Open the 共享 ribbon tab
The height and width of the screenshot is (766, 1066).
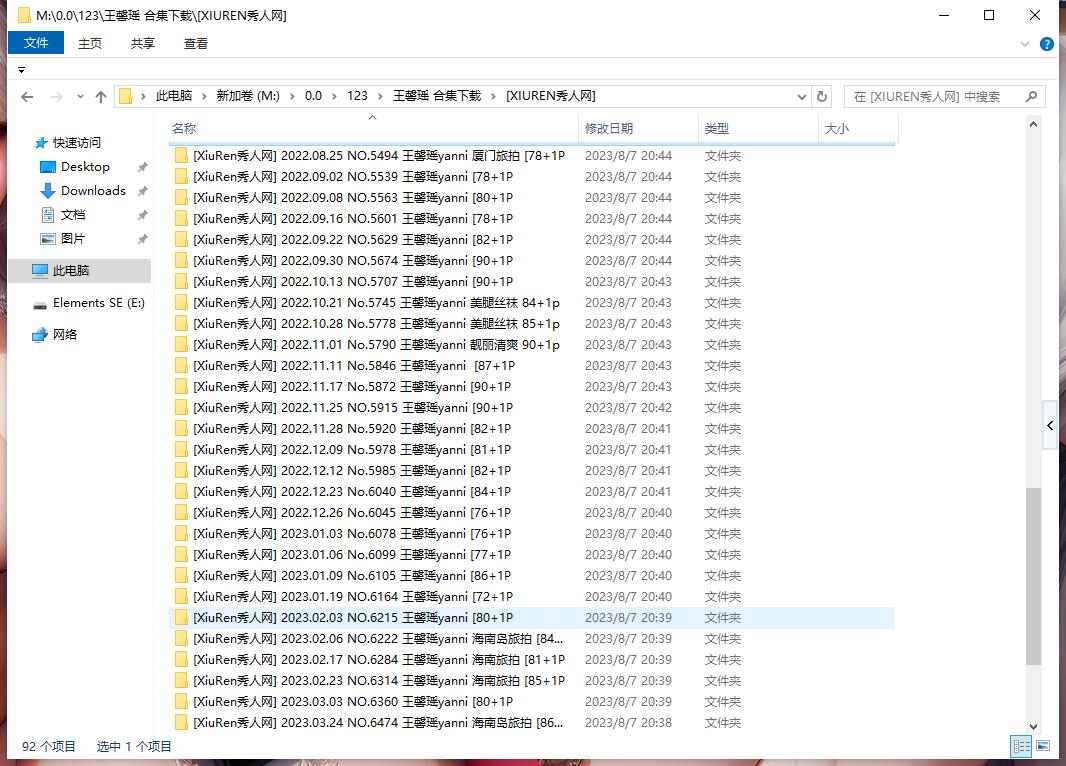pyautogui.click(x=143, y=43)
